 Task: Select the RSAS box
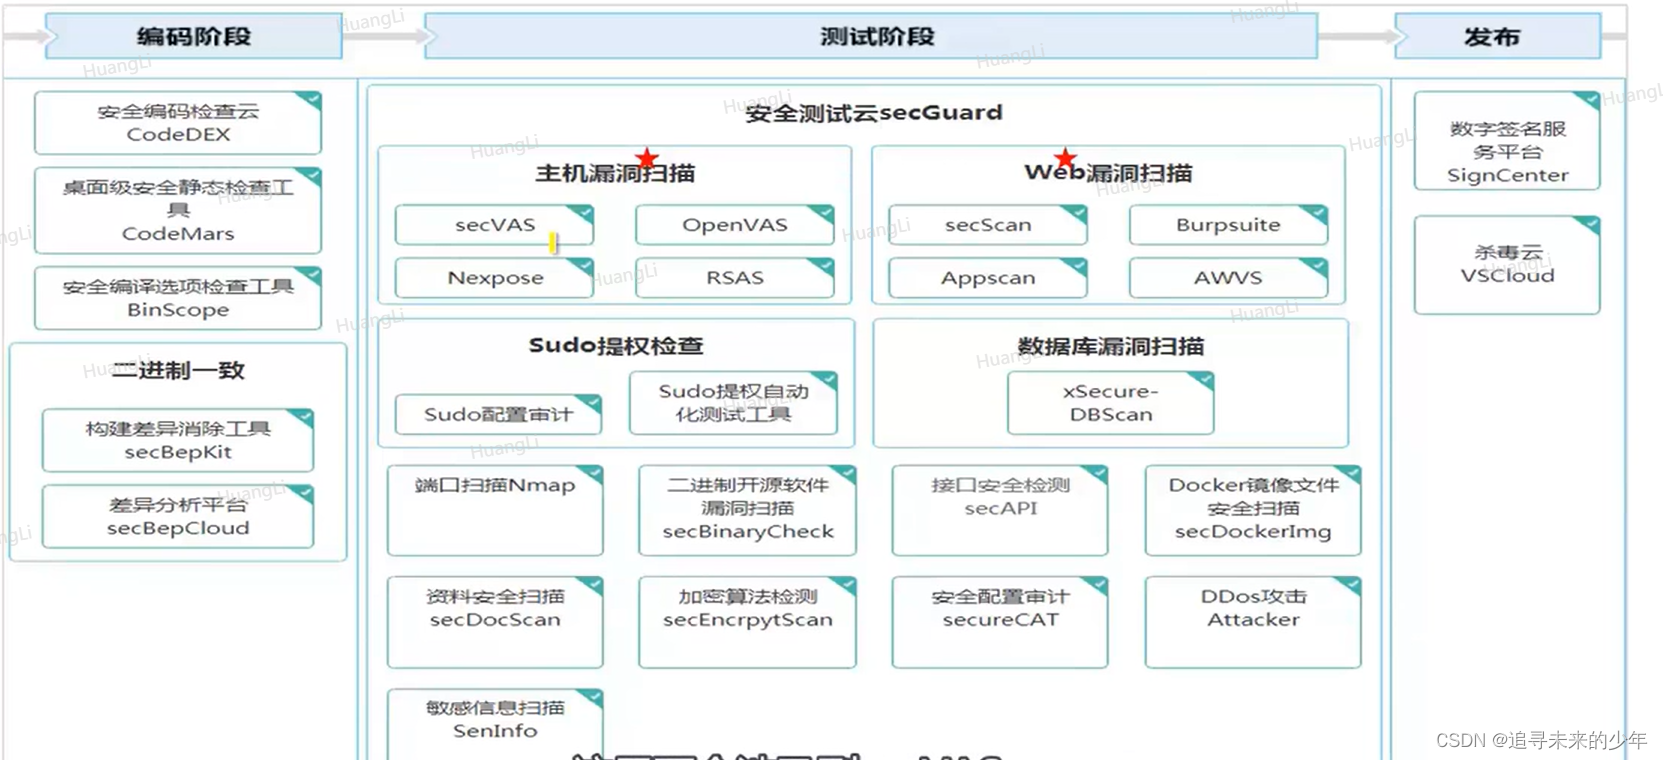point(735,278)
